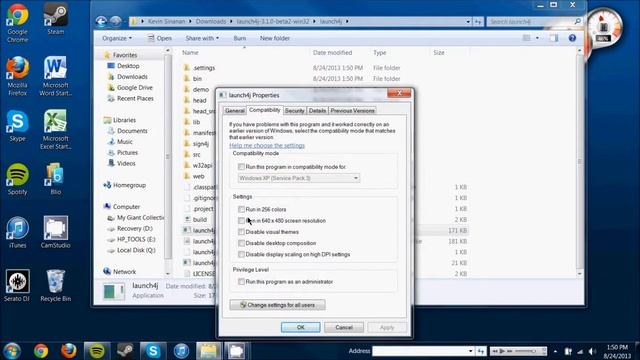Switch to the Details tab
Screen dimensions: 640x360
pos(317,111)
